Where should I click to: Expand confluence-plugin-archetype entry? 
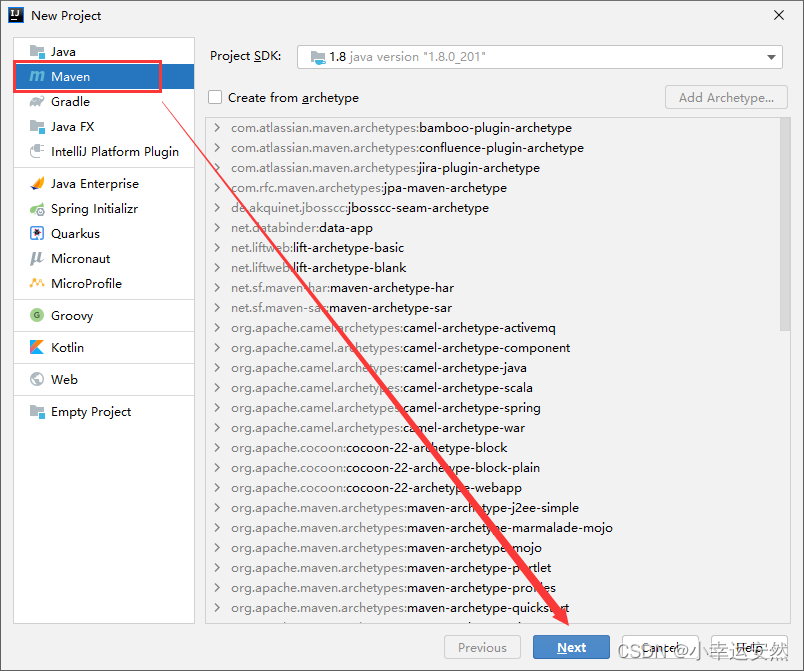tap(217, 147)
